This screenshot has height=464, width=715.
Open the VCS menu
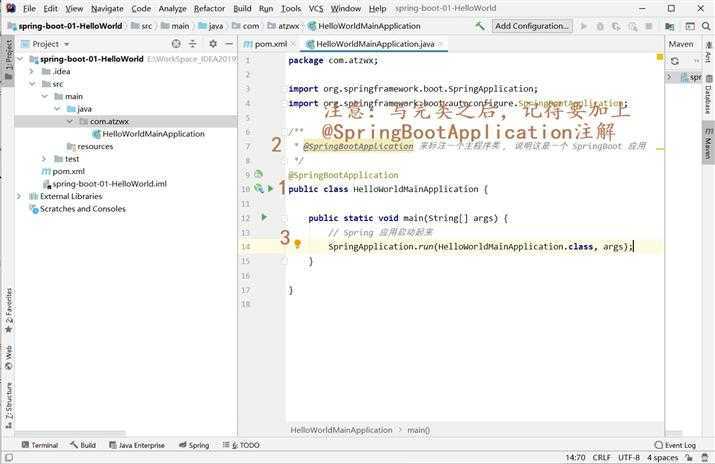(x=316, y=9)
